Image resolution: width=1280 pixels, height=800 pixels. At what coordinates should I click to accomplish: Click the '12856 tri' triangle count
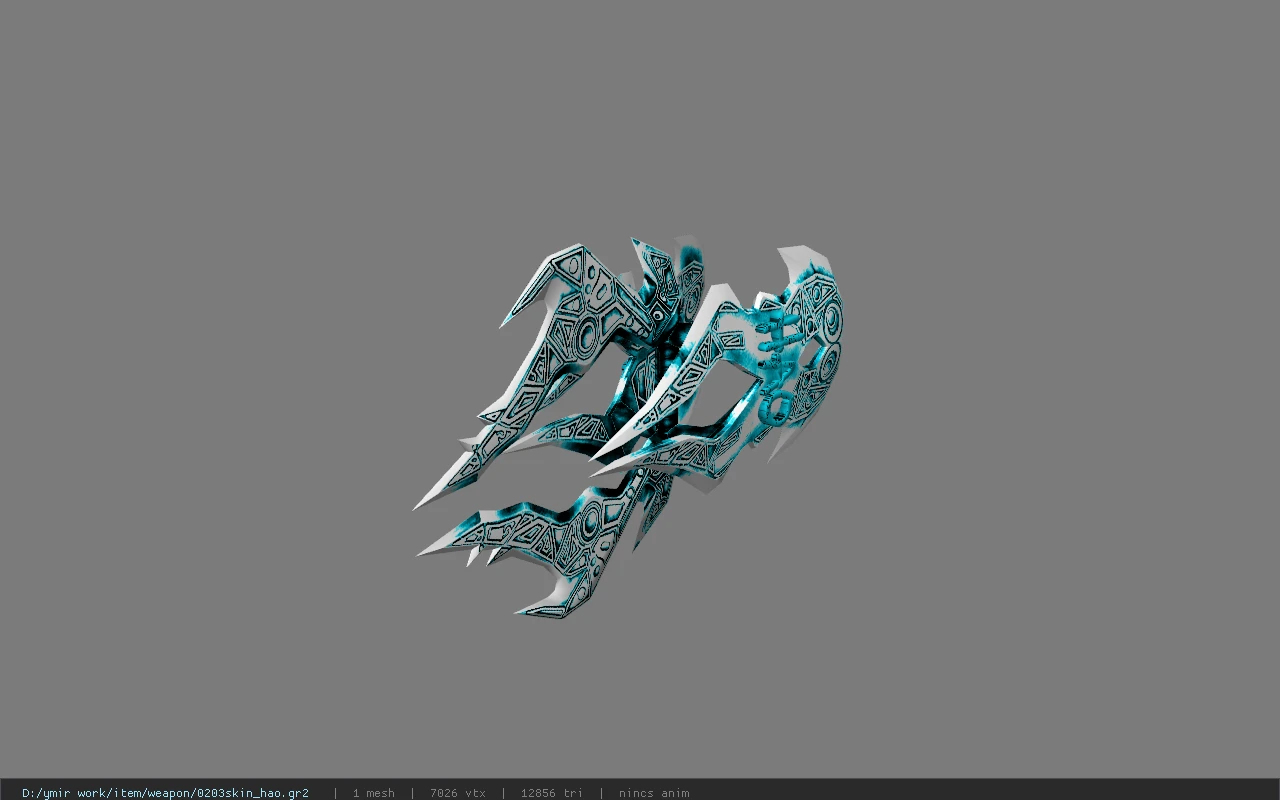pos(551,793)
